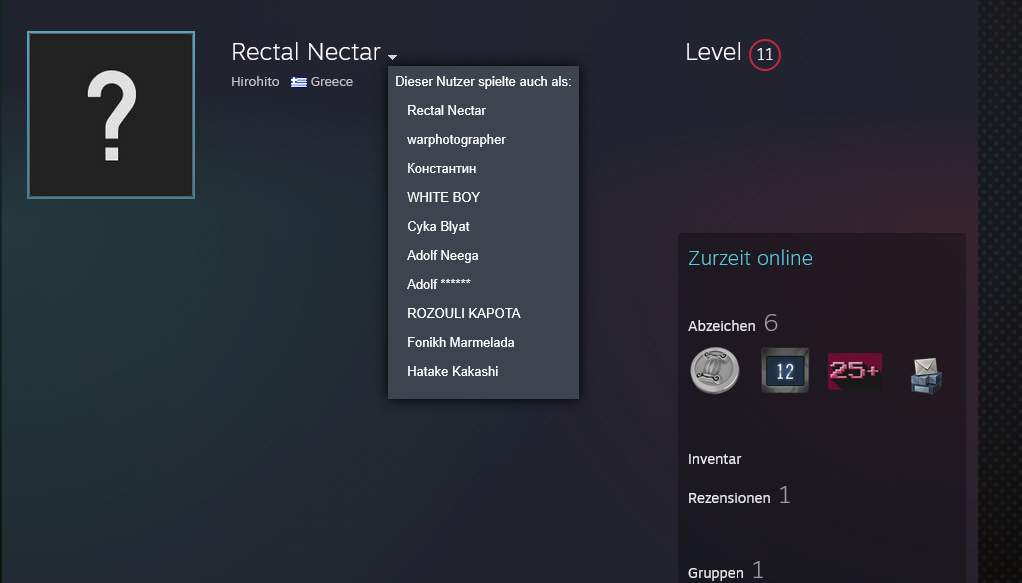Select the 'warphotographer' alias entry
Viewport: 1022px width, 583px height.
click(456, 139)
